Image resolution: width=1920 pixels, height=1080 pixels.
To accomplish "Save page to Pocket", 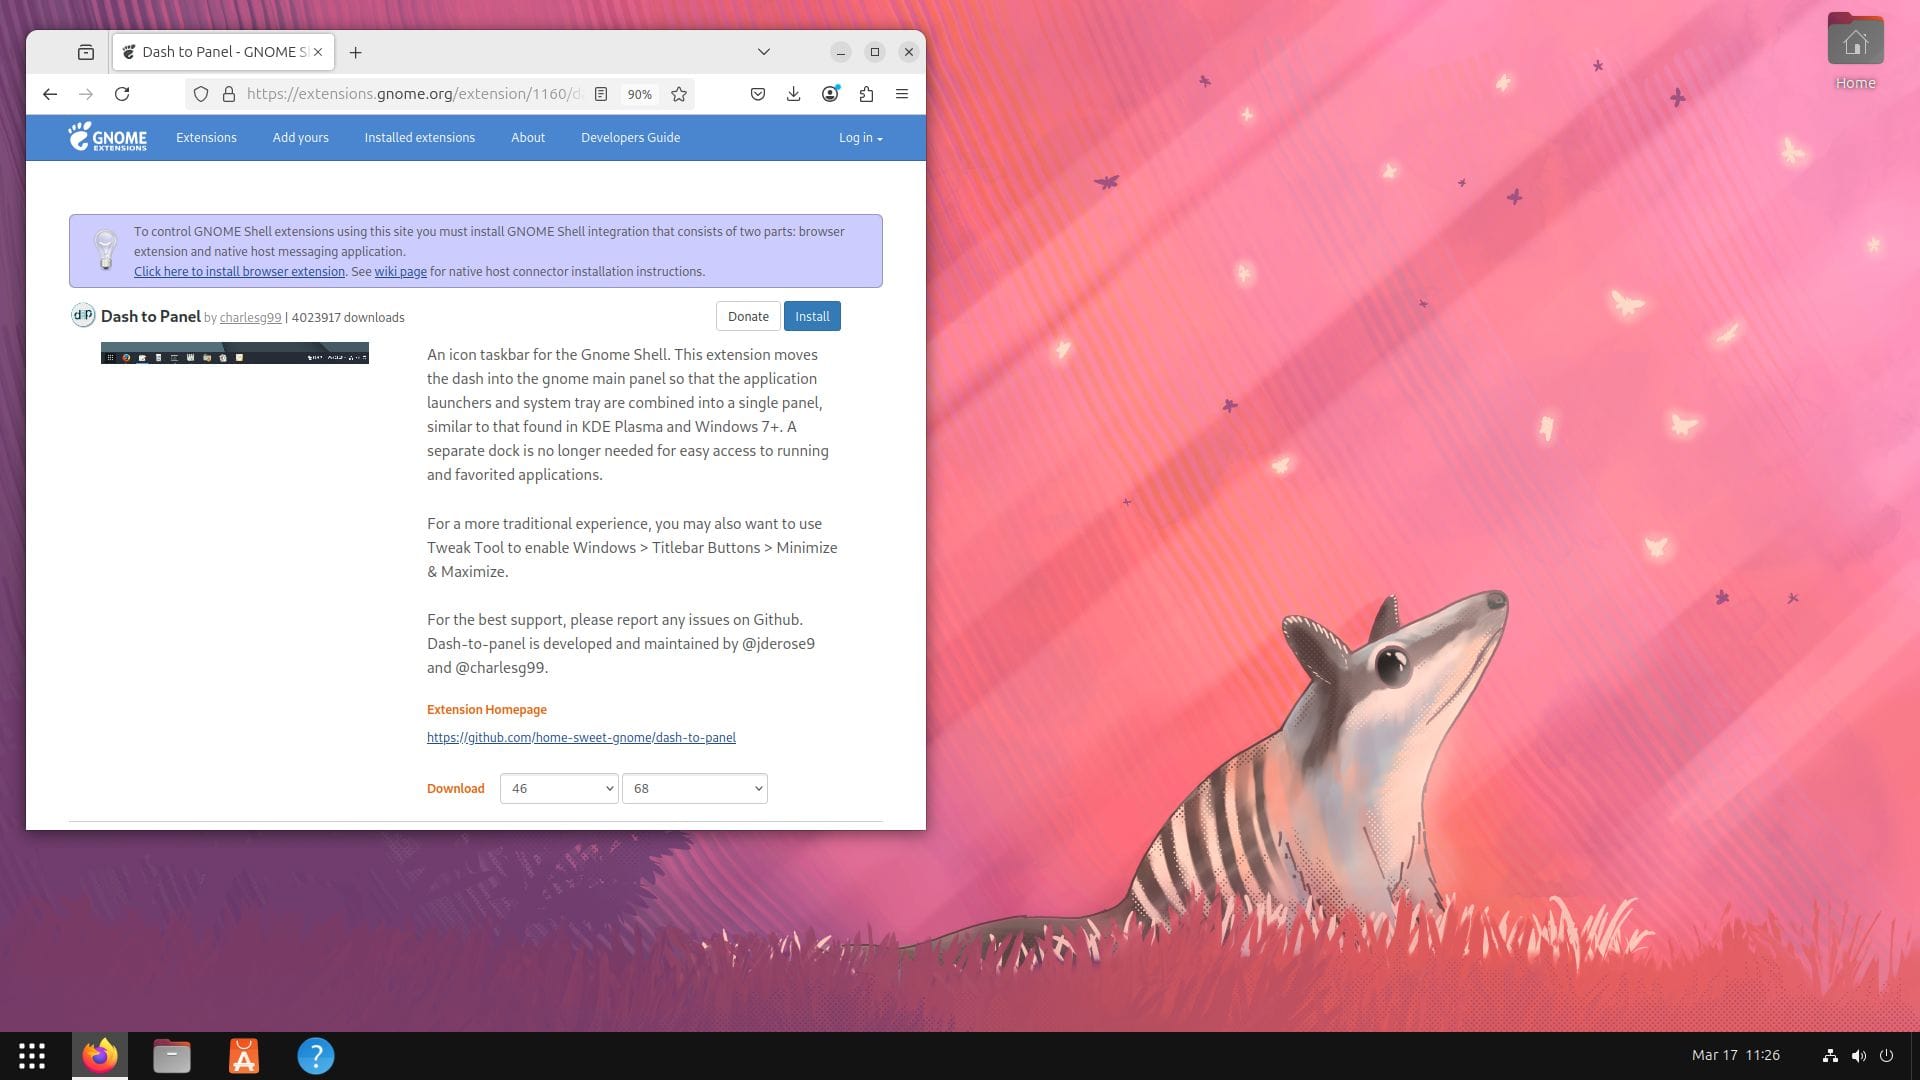I will coord(757,94).
